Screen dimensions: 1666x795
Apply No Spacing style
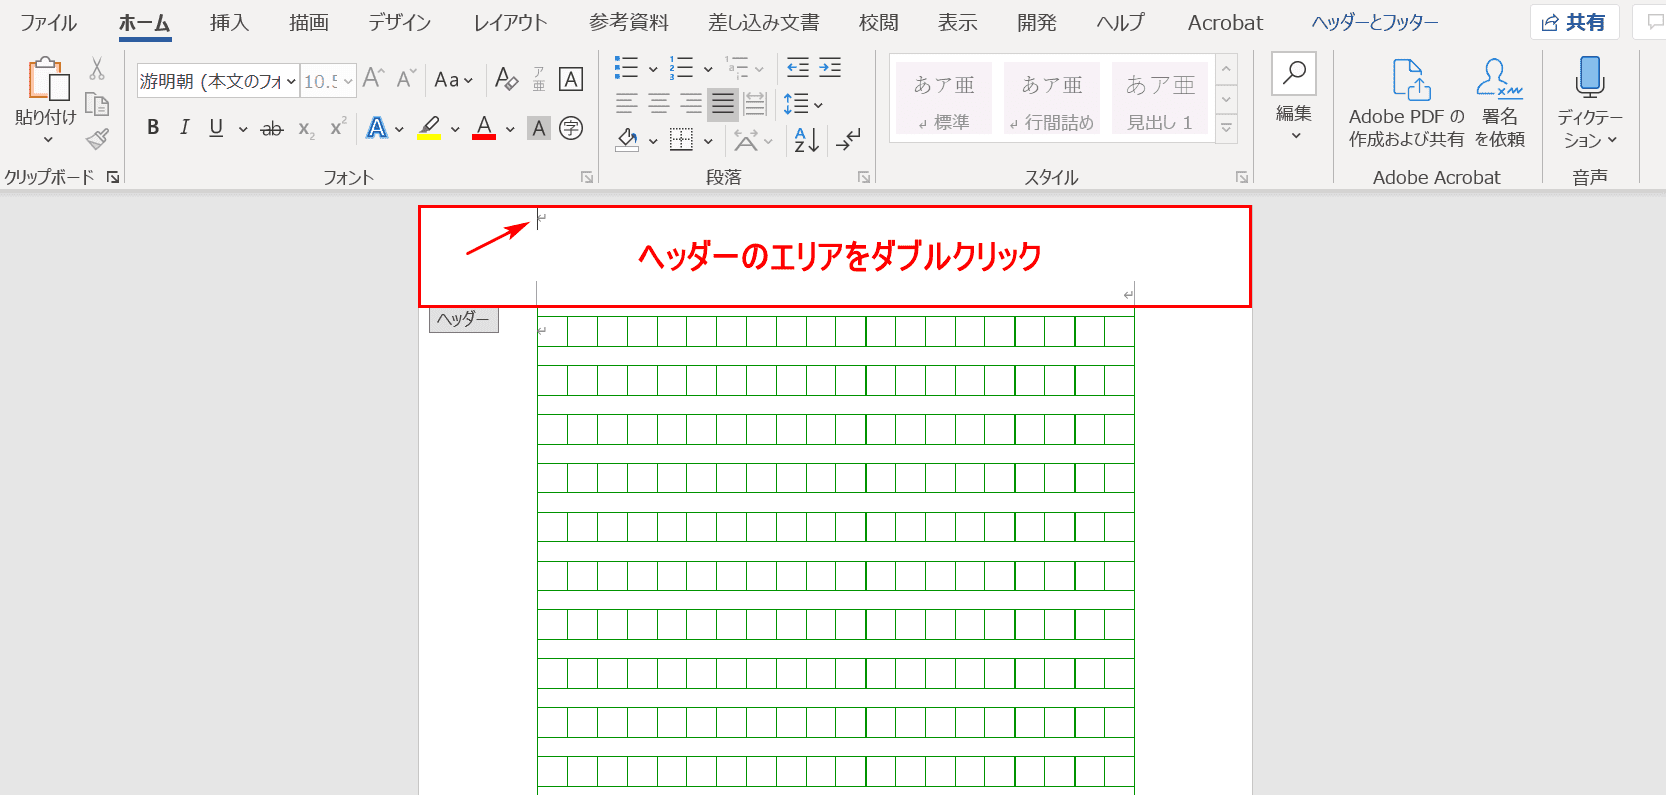(1052, 98)
